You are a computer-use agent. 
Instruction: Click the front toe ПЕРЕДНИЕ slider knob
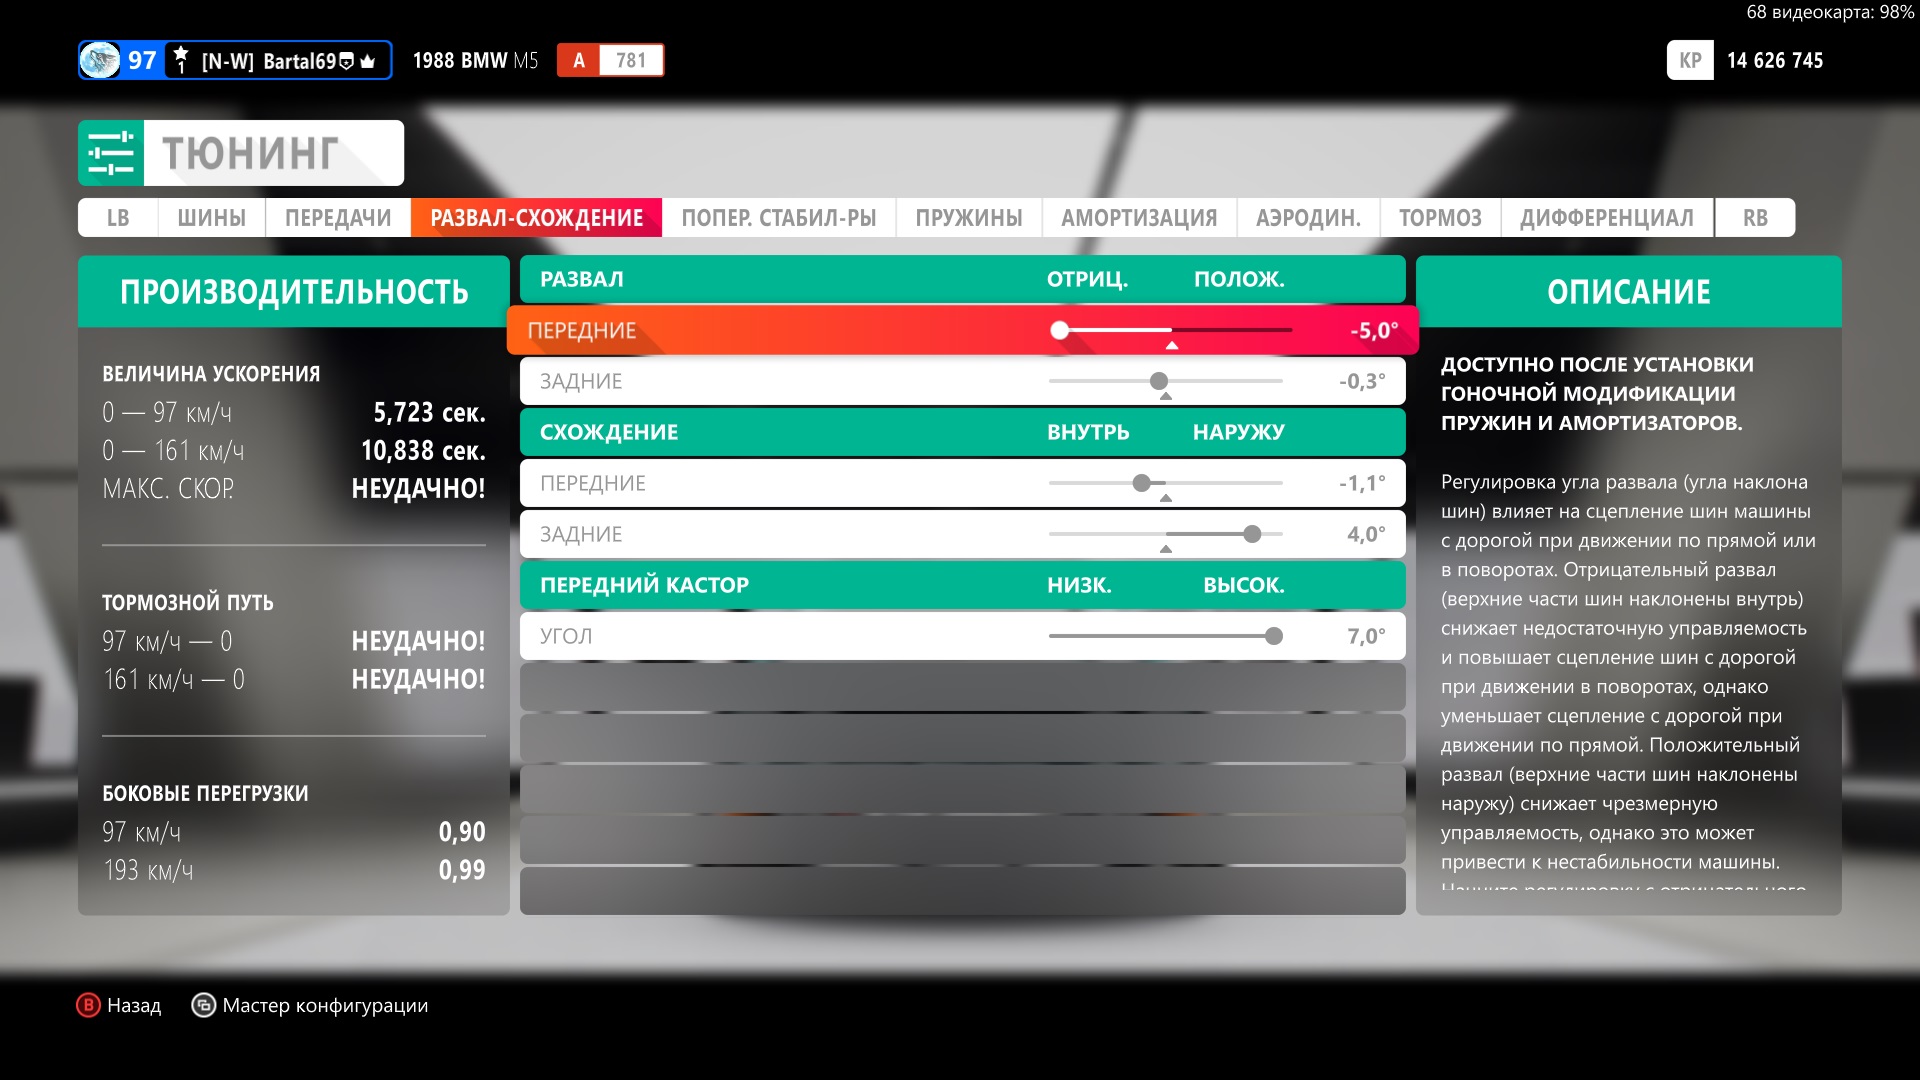click(x=1142, y=483)
